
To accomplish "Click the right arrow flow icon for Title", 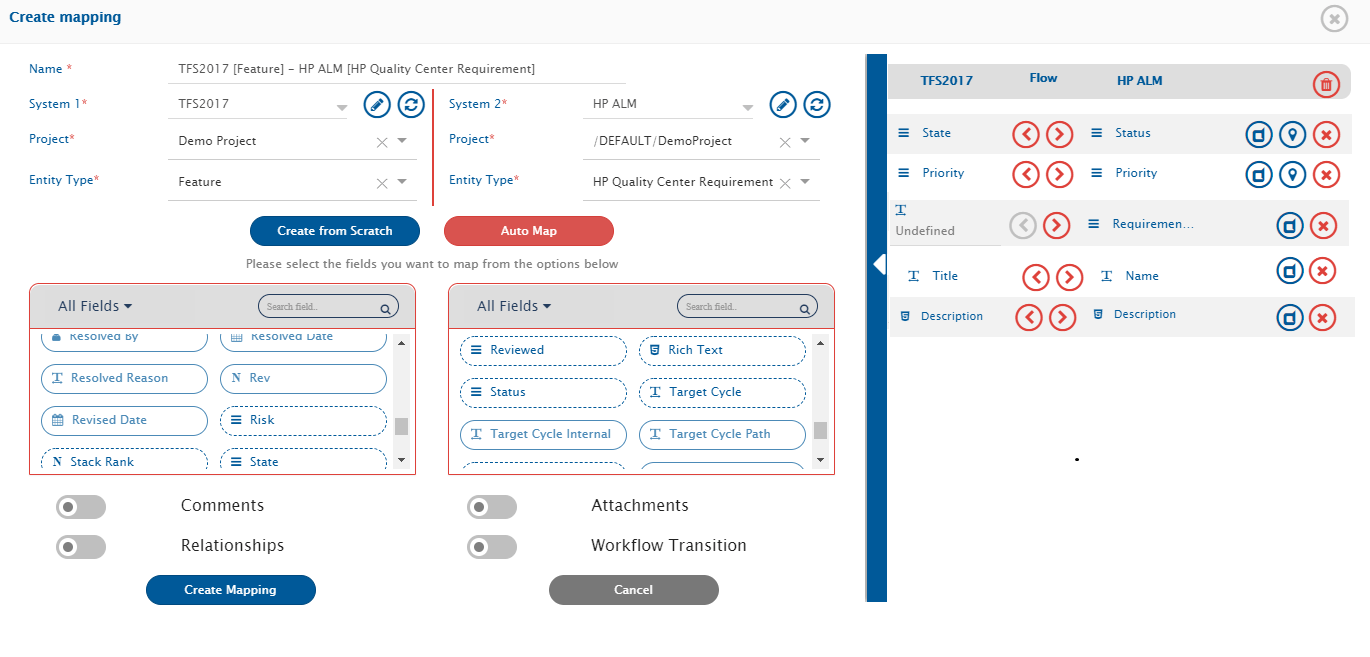I will pos(1069,277).
